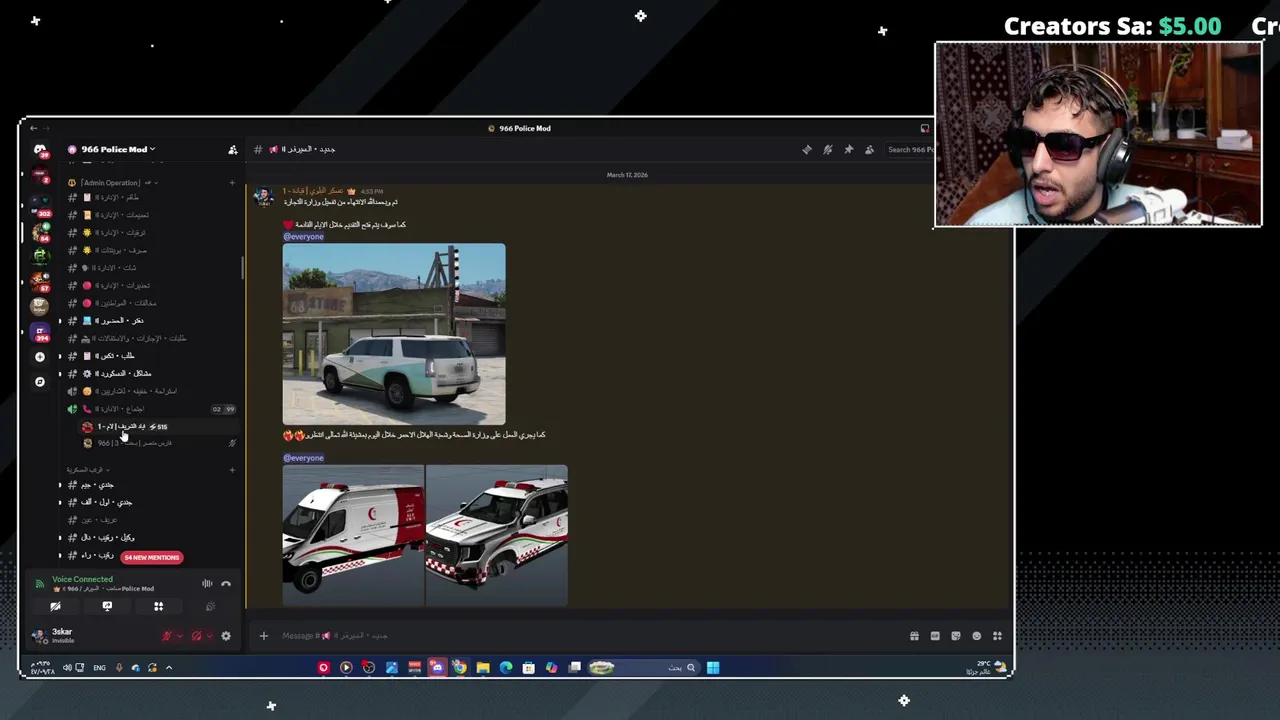Switch ENG language indicator in taskbar
The image size is (1280, 720).
(99, 668)
